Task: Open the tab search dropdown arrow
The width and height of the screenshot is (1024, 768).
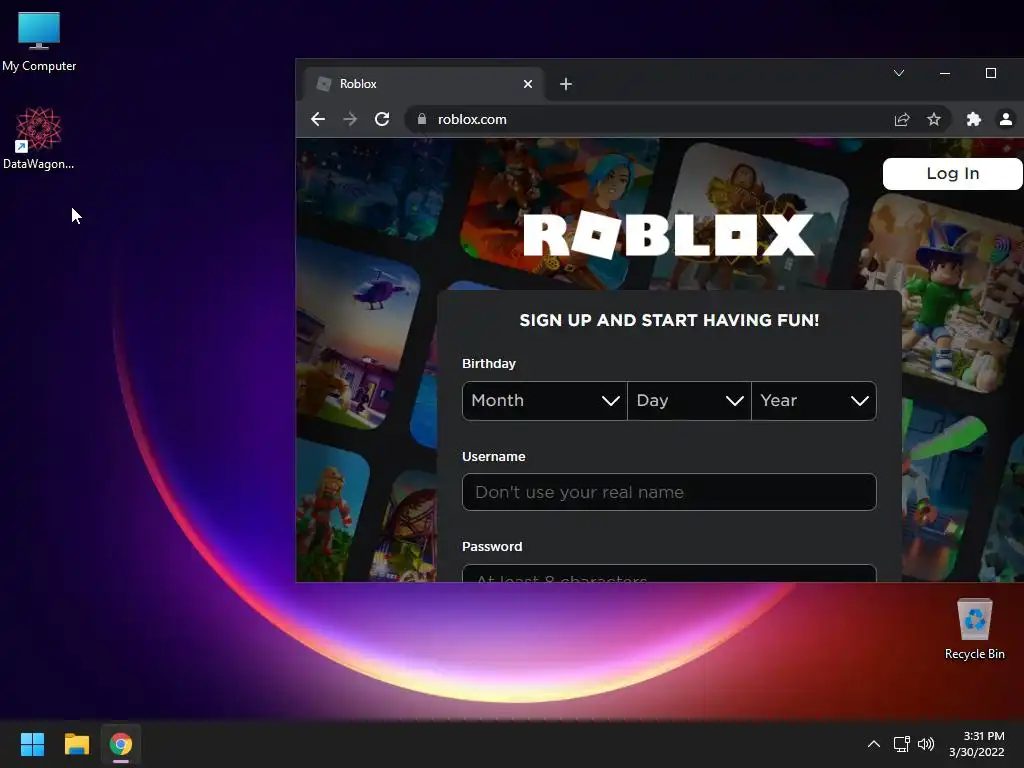Action: point(899,72)
